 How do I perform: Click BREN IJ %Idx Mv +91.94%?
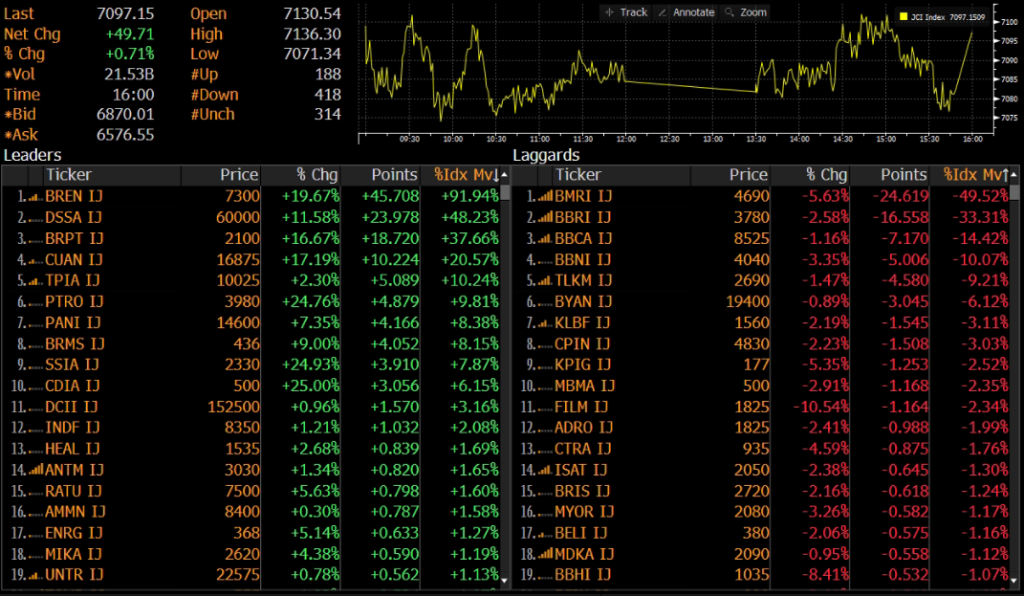[x=470, y=196]
